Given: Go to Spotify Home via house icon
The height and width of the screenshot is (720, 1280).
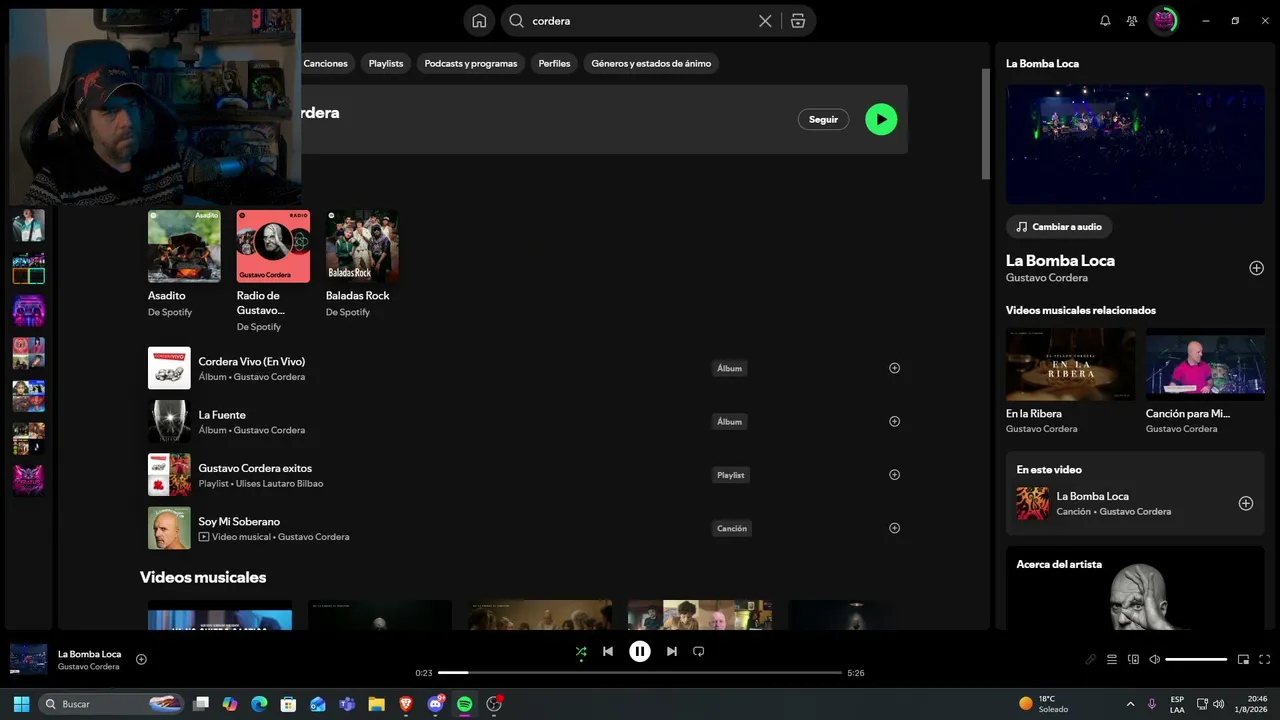Looking at the screenshot, I should [x=479, y=21].
